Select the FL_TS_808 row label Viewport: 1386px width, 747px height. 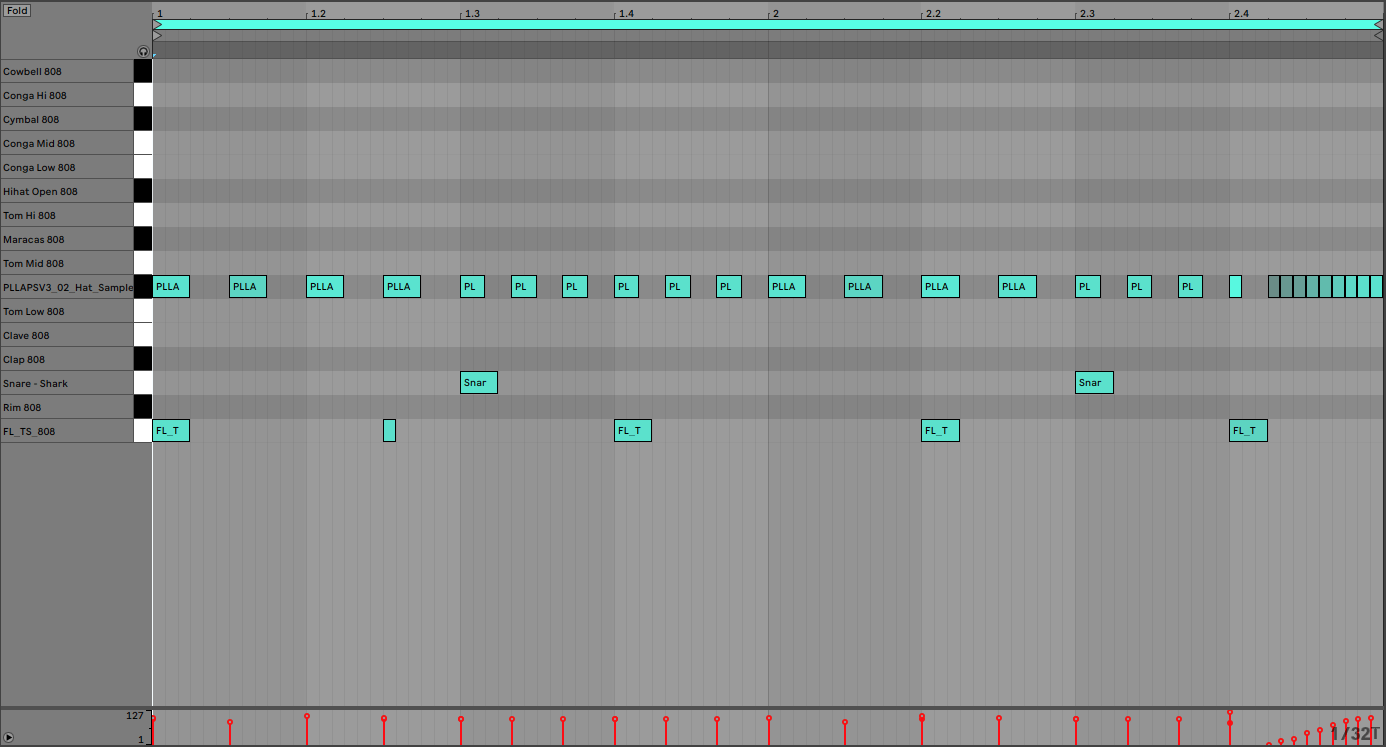[67, 431]
